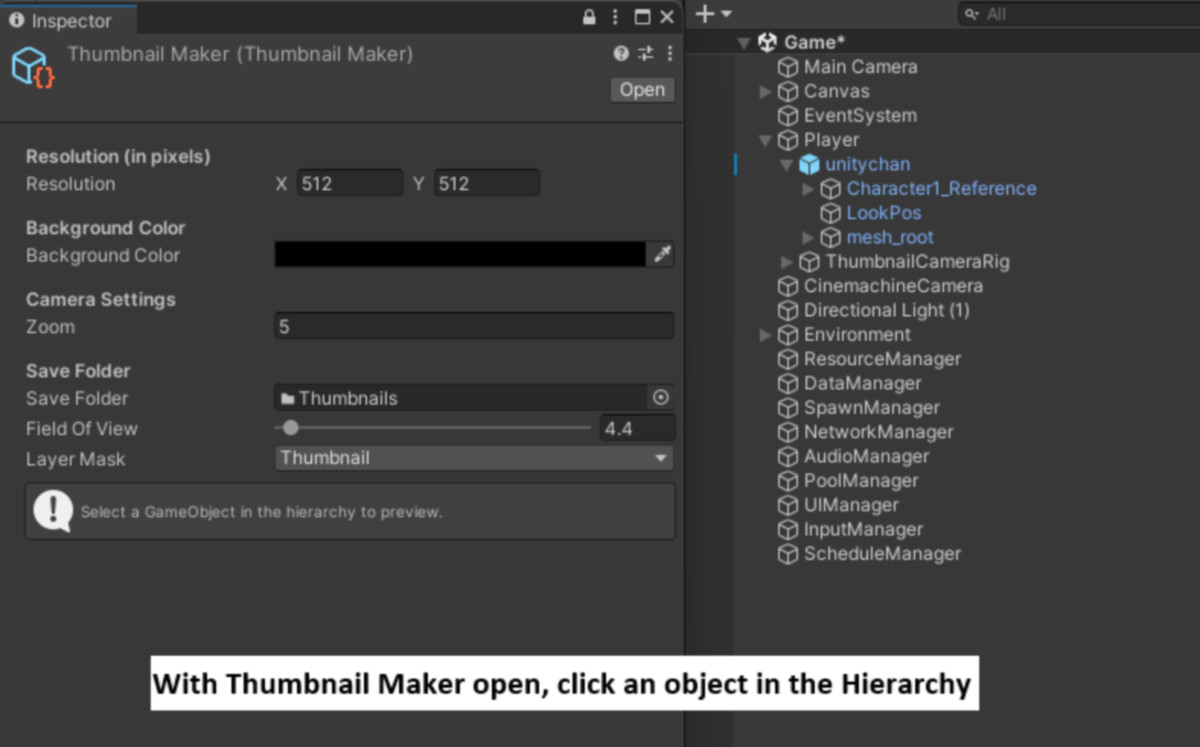Open the Layer Mask Thumbnail dropdown
The height and width of the screenshot is (747, 1200).
[x=474, y=458]
